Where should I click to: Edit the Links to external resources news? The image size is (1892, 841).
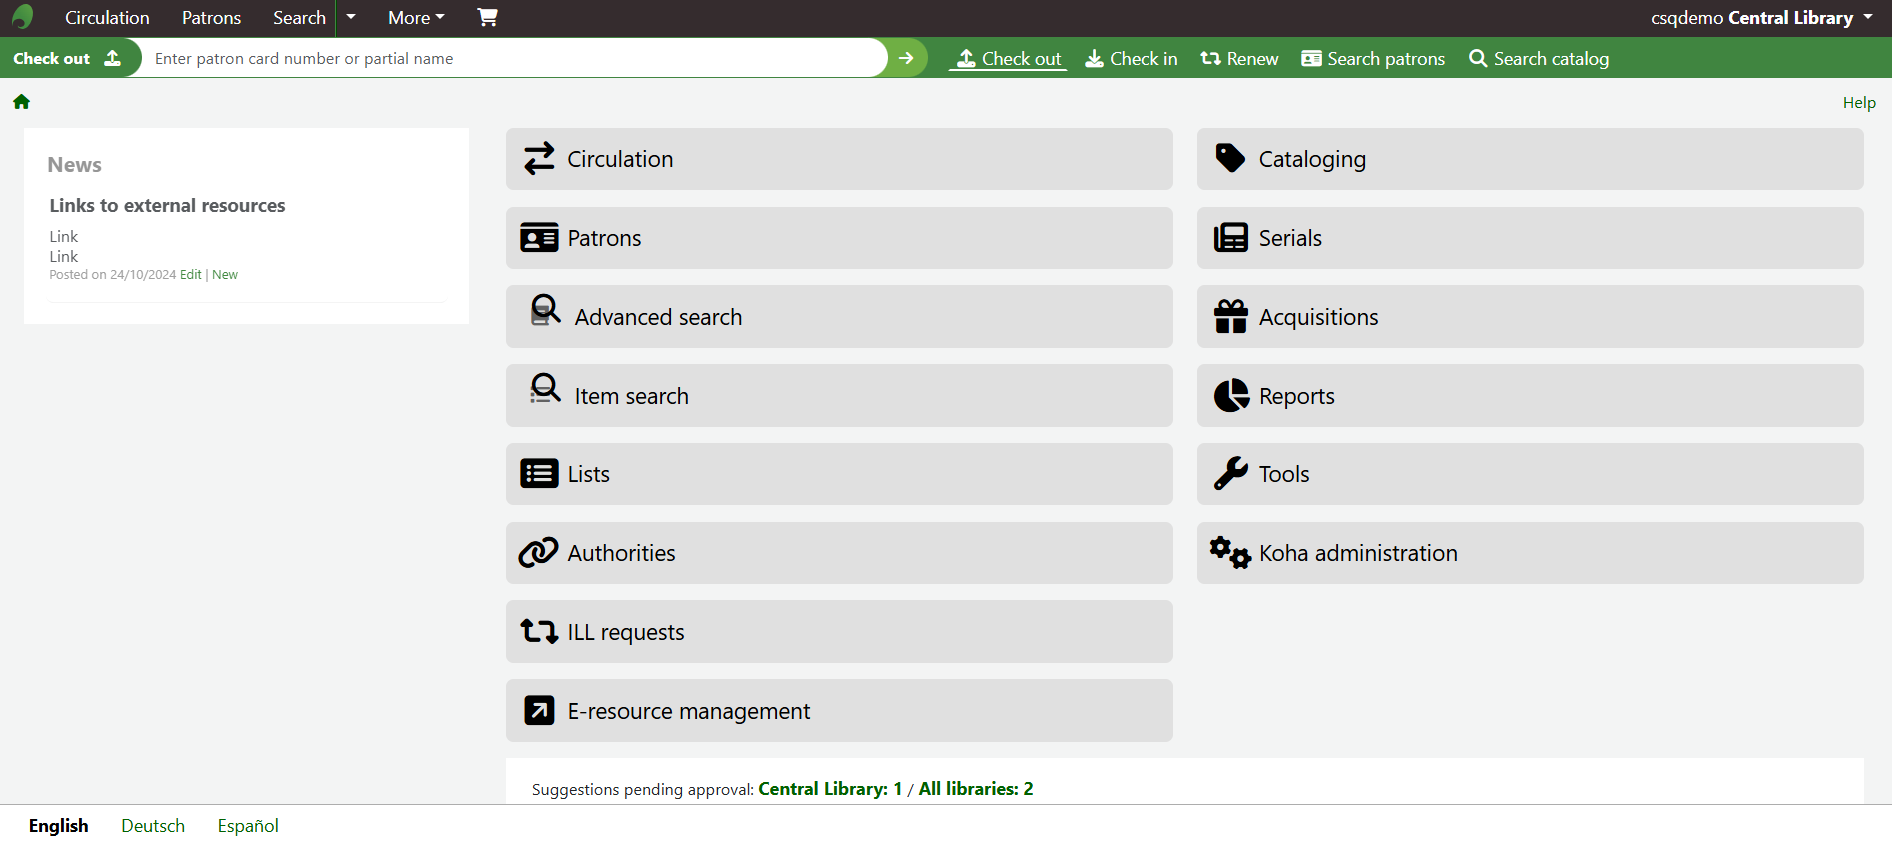click(x=191, y=275)
